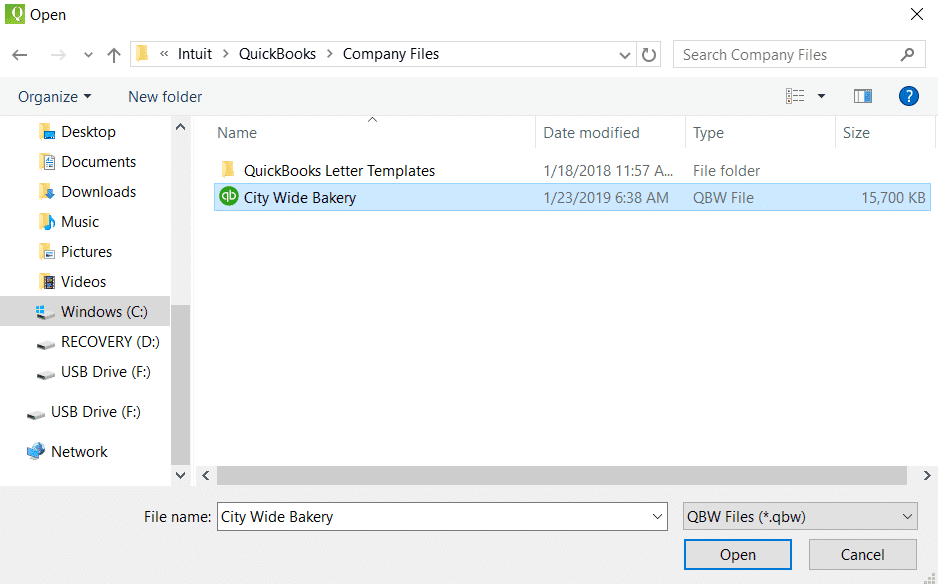Select Pictures in the navigation pane
The image size is (938, 584).
(x=86, y=251)
